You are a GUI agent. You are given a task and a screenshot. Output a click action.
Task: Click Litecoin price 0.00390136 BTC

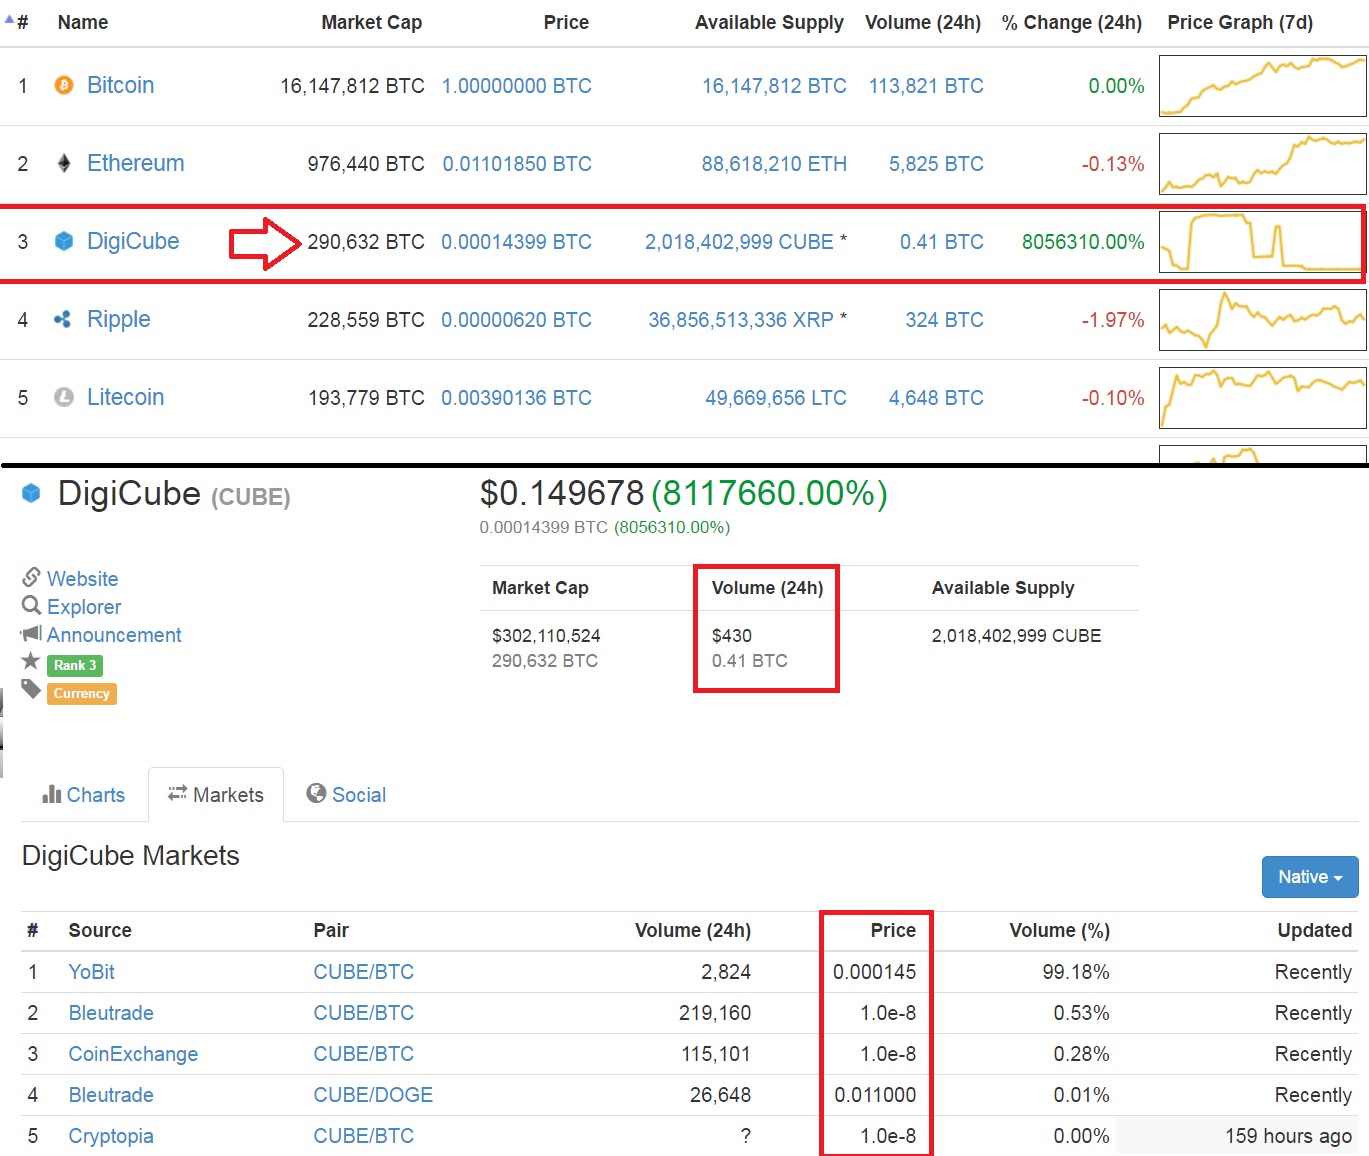[x=516, y=398]
